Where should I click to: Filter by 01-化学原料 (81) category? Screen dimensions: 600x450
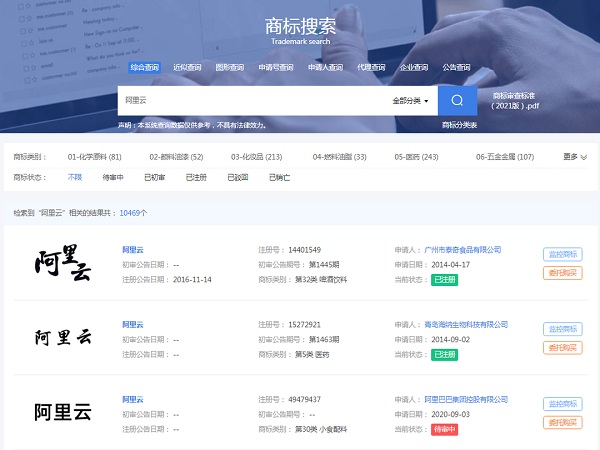[x=95, y=157]
